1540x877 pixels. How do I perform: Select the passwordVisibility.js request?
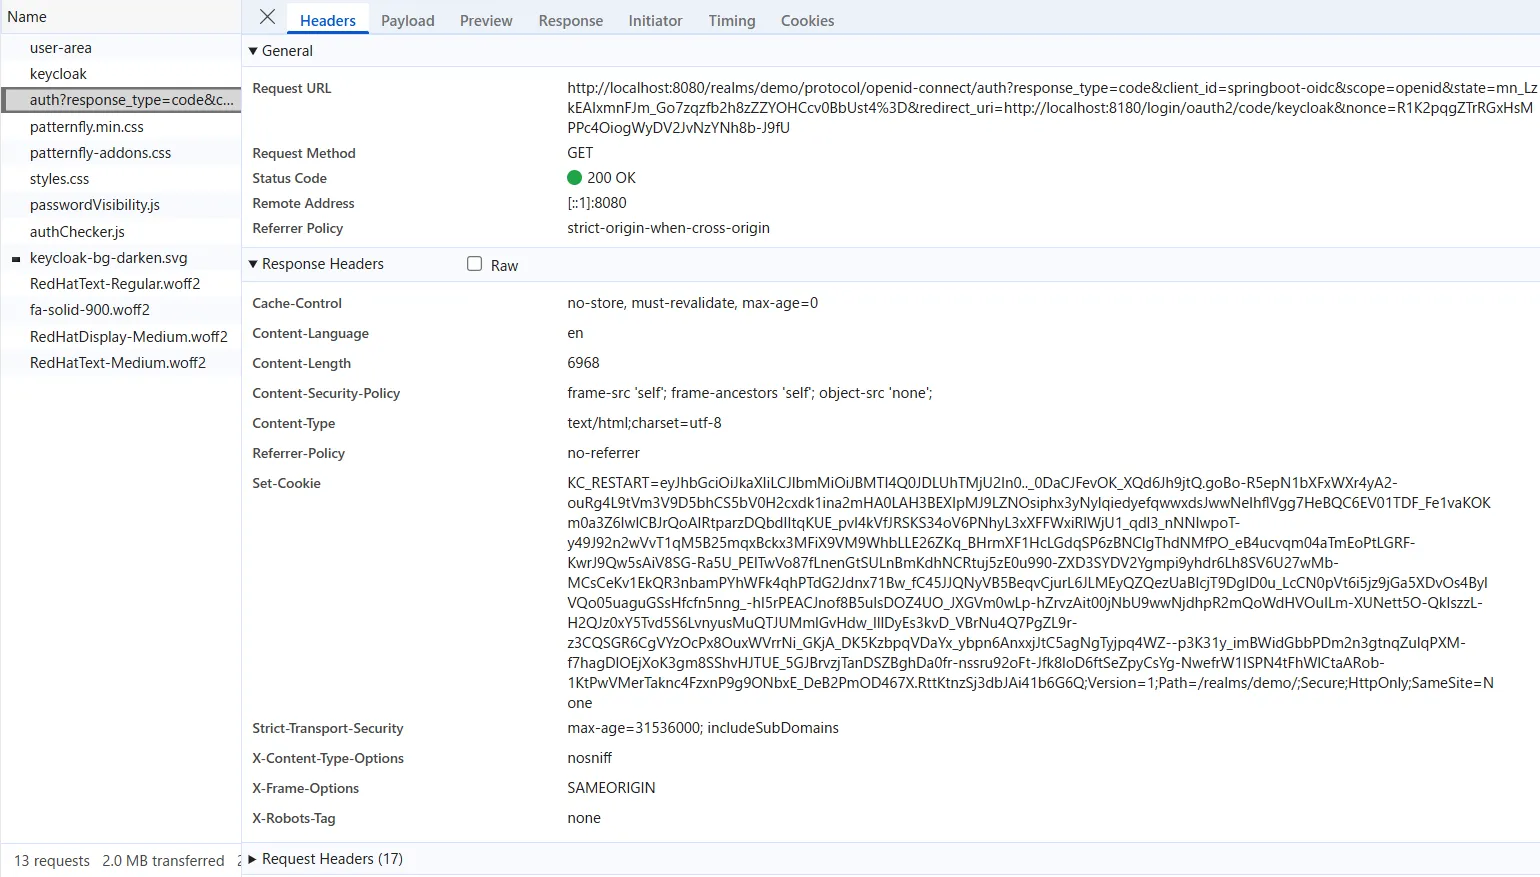[x=95, y=205]
